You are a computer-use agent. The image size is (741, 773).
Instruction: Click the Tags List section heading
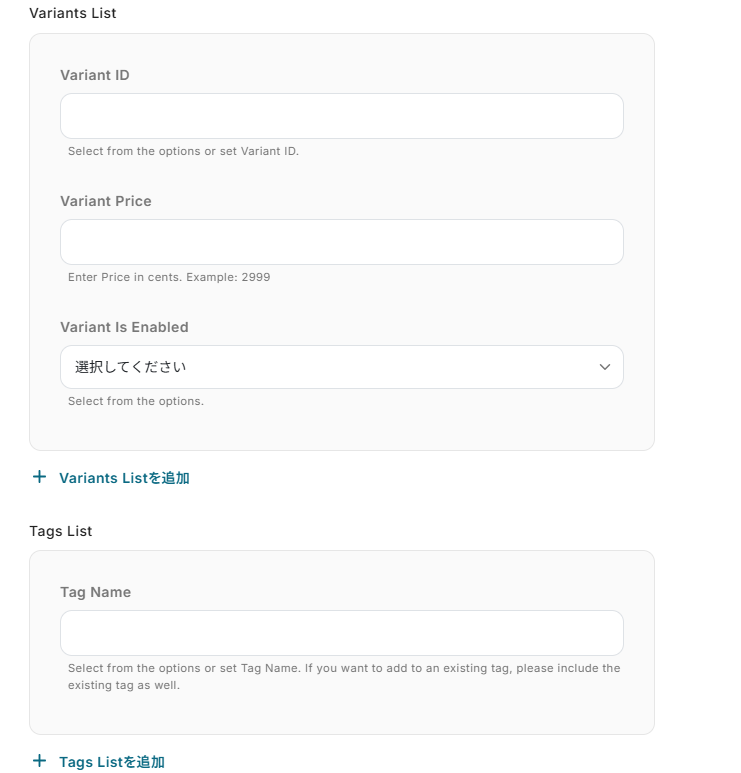click(x=61, y=531)
